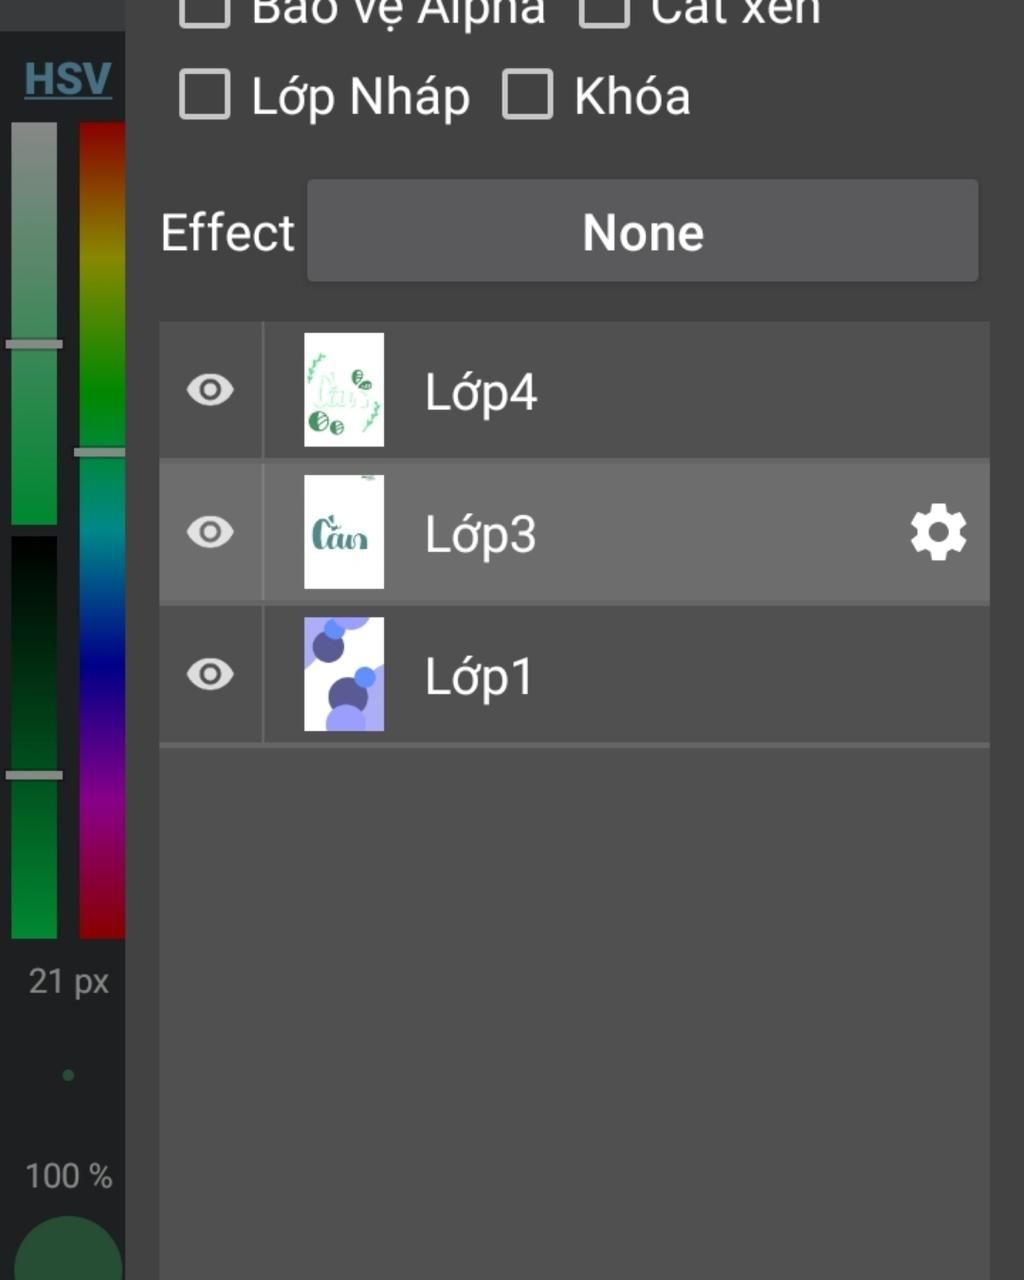Enable the Cắt xén clipping checkbox
The width and height of the screenshot is (1024, 1280).
point(604,10)
